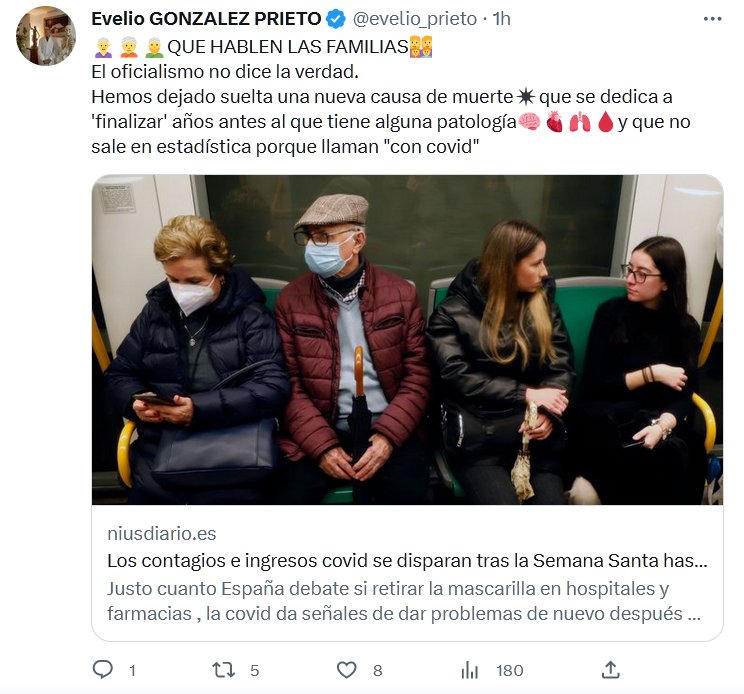
Task: Open the subway passengers preview image
Action: (x=407, y=339)
